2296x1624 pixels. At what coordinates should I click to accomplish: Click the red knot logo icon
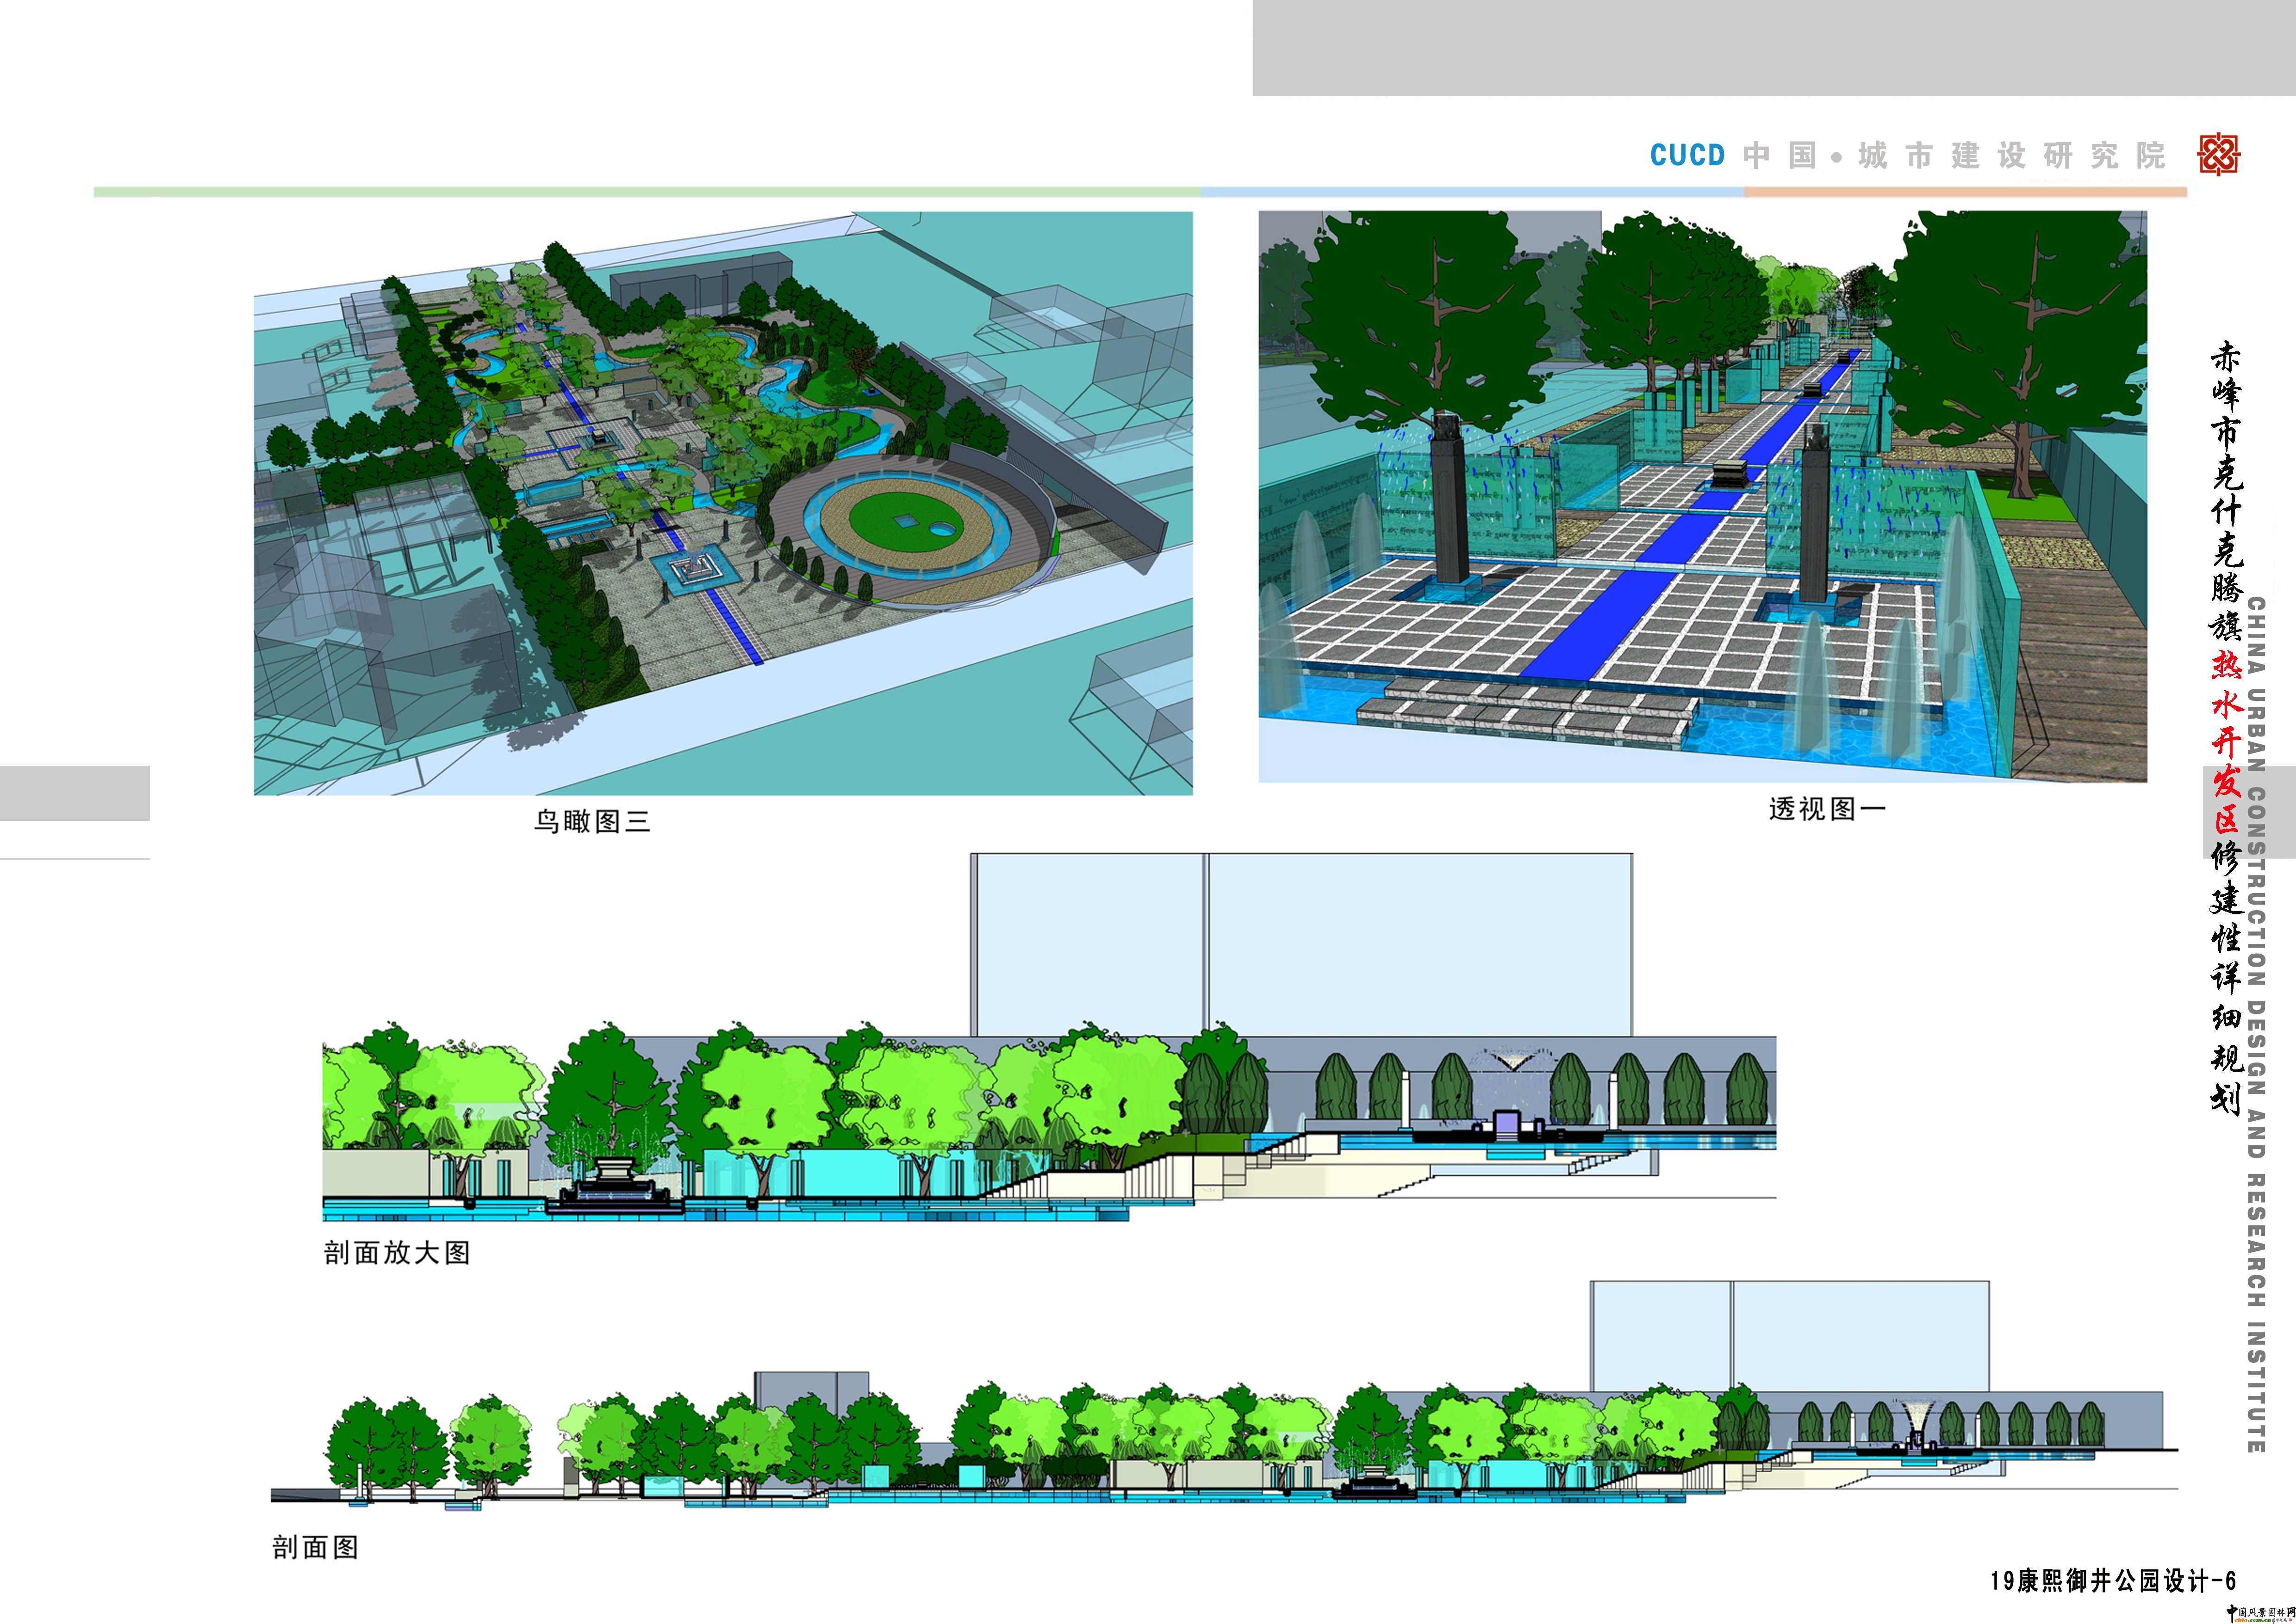tap(2218, 154)
